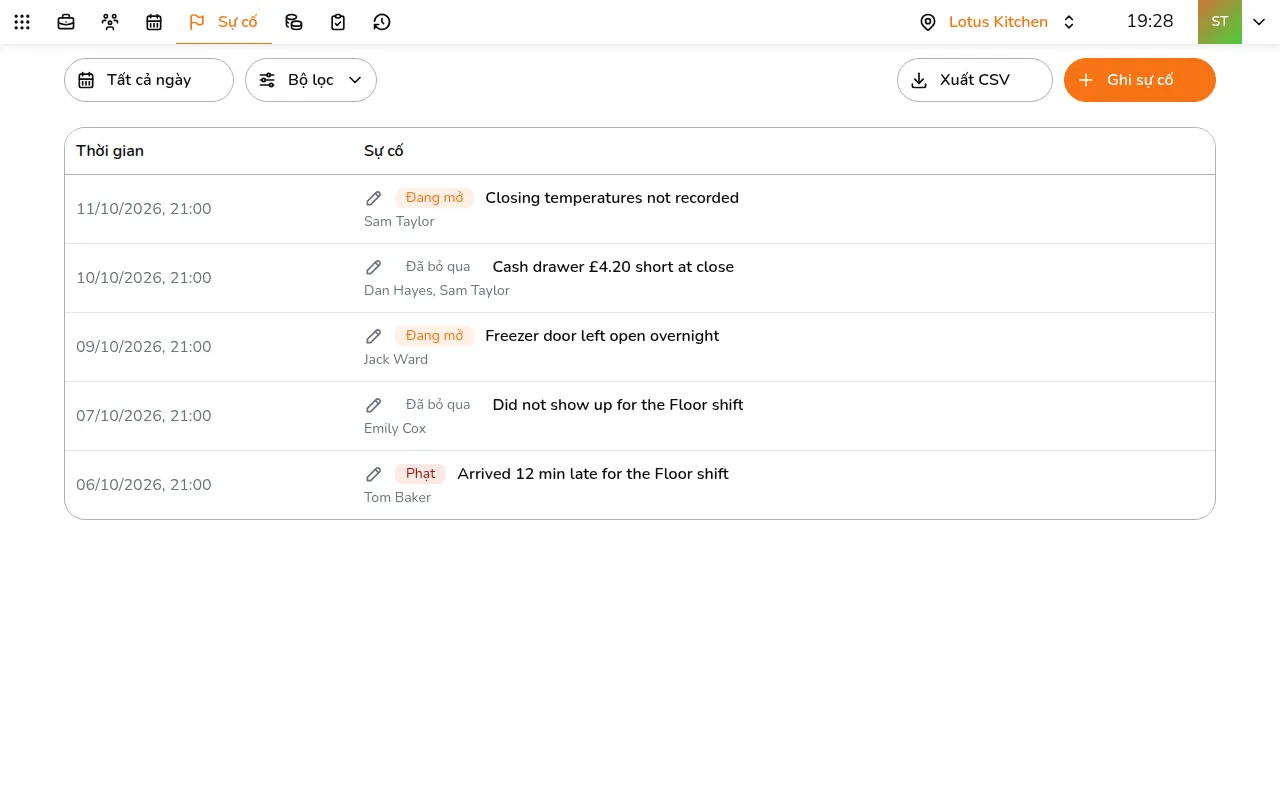Image resolution: width=1280 pixels, height=800 pixels.
Task: Click the 07/10/2026, 21:00 time cell
Action: coord(144,416)
